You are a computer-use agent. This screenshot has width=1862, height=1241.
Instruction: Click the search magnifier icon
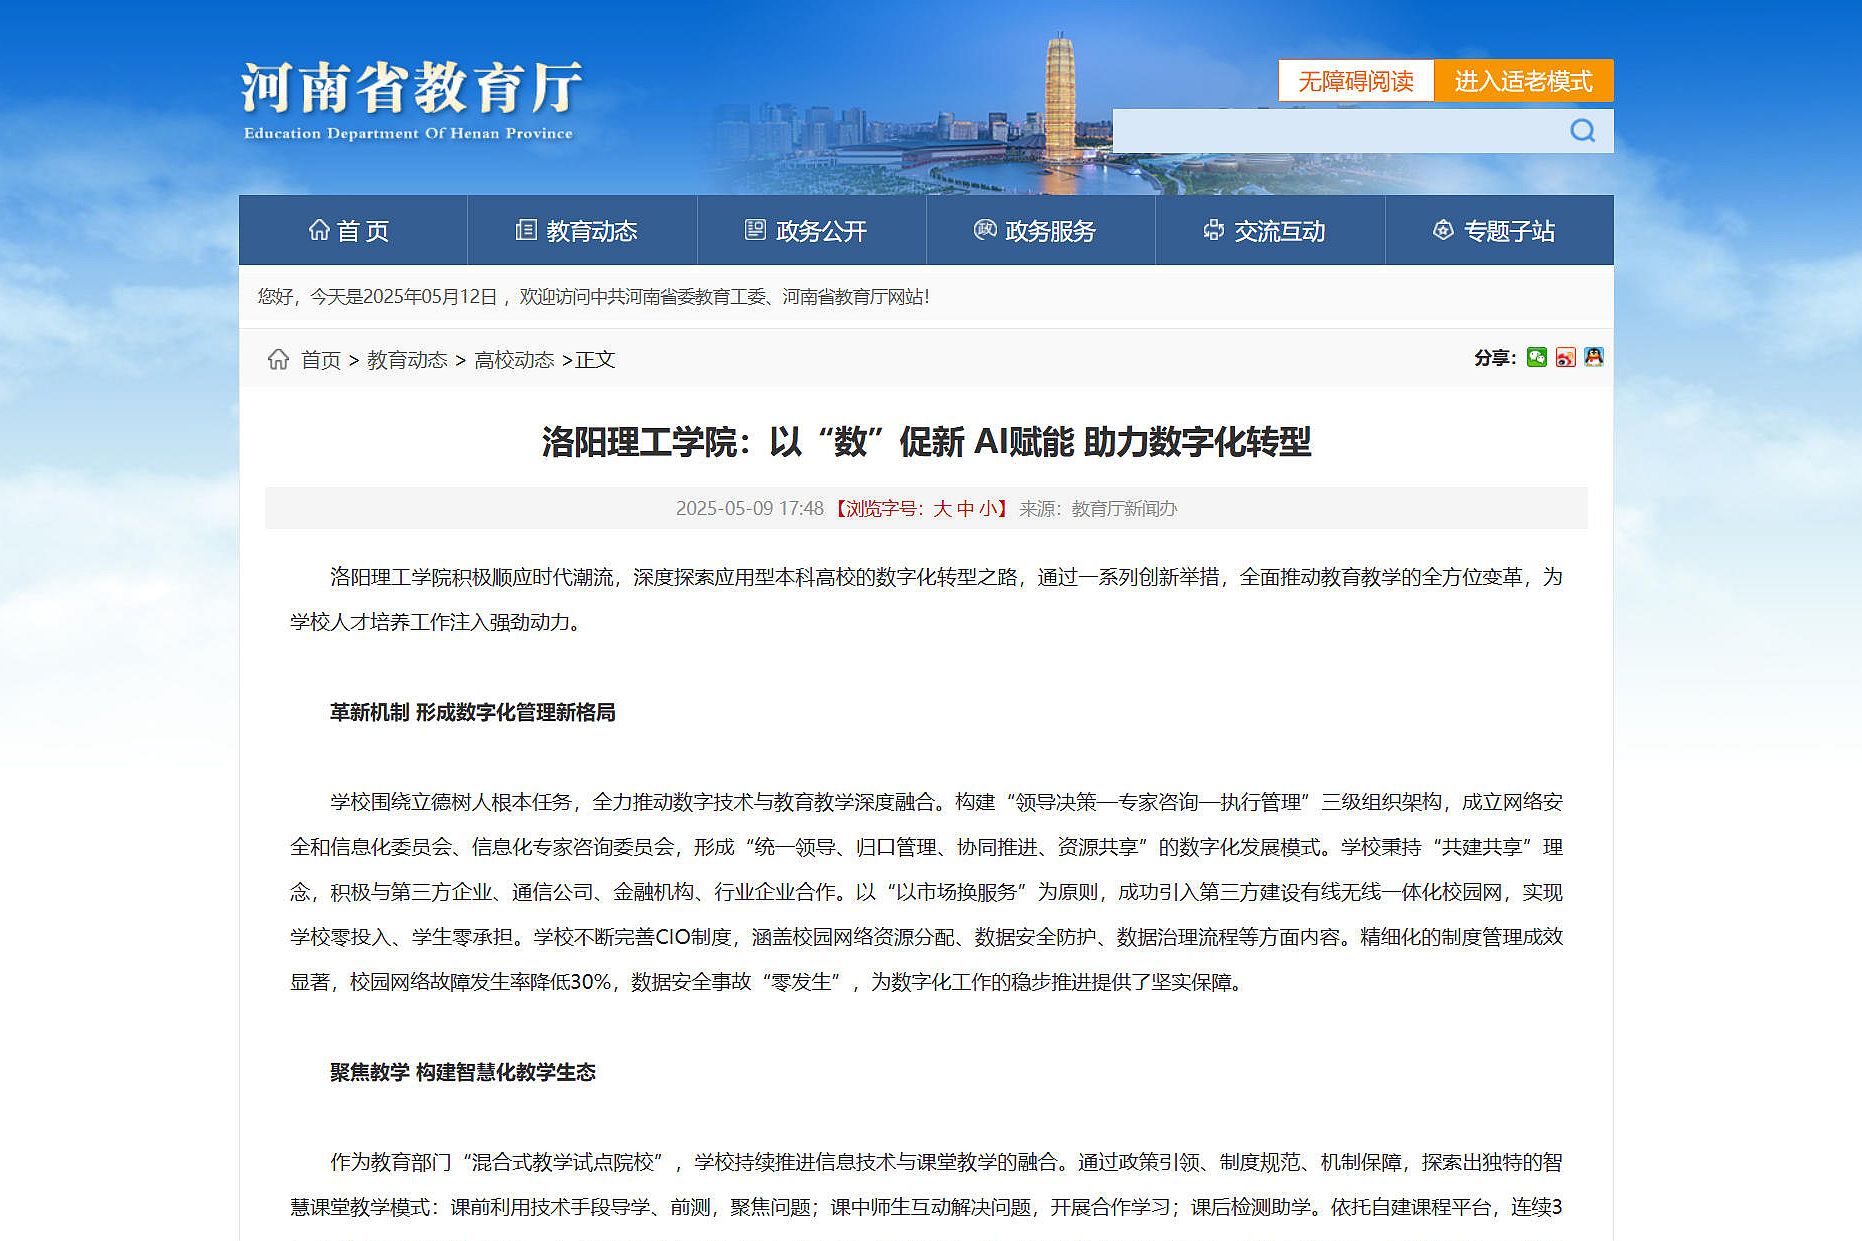coord(1582,131)
